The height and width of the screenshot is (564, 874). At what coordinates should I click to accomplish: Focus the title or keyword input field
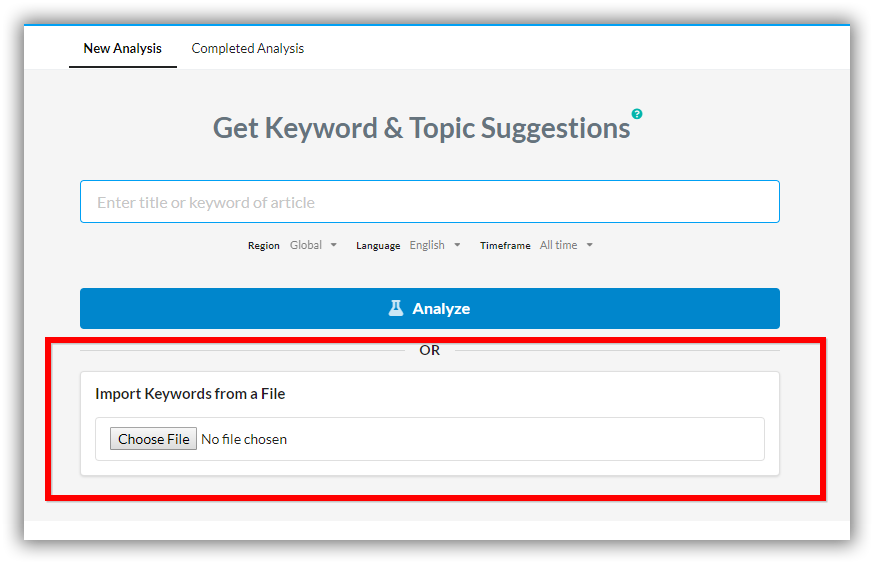coord(430,202)
